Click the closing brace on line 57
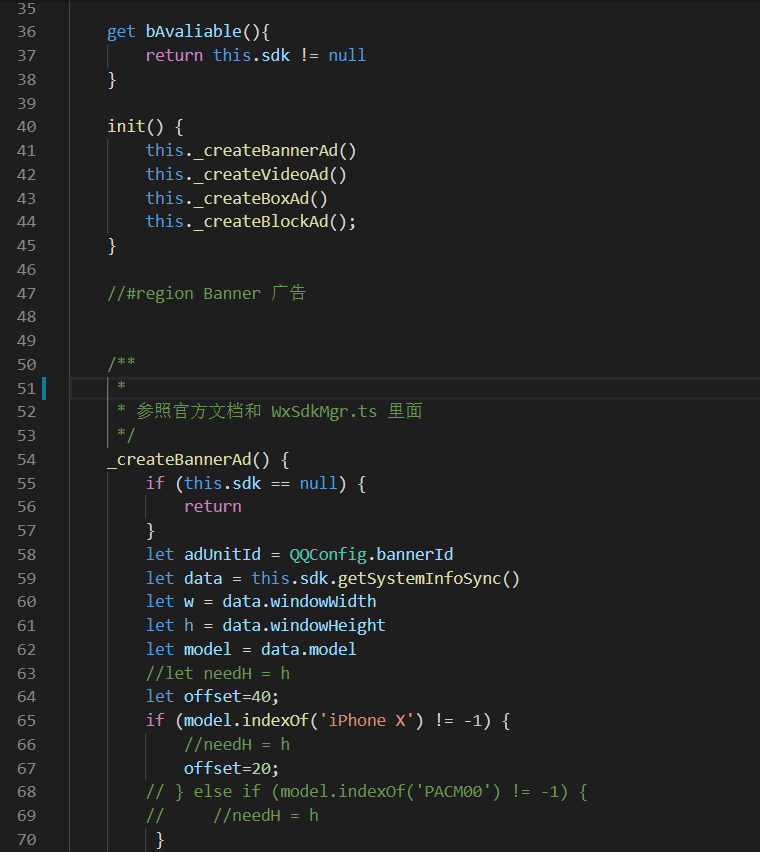 coord(150,531)
